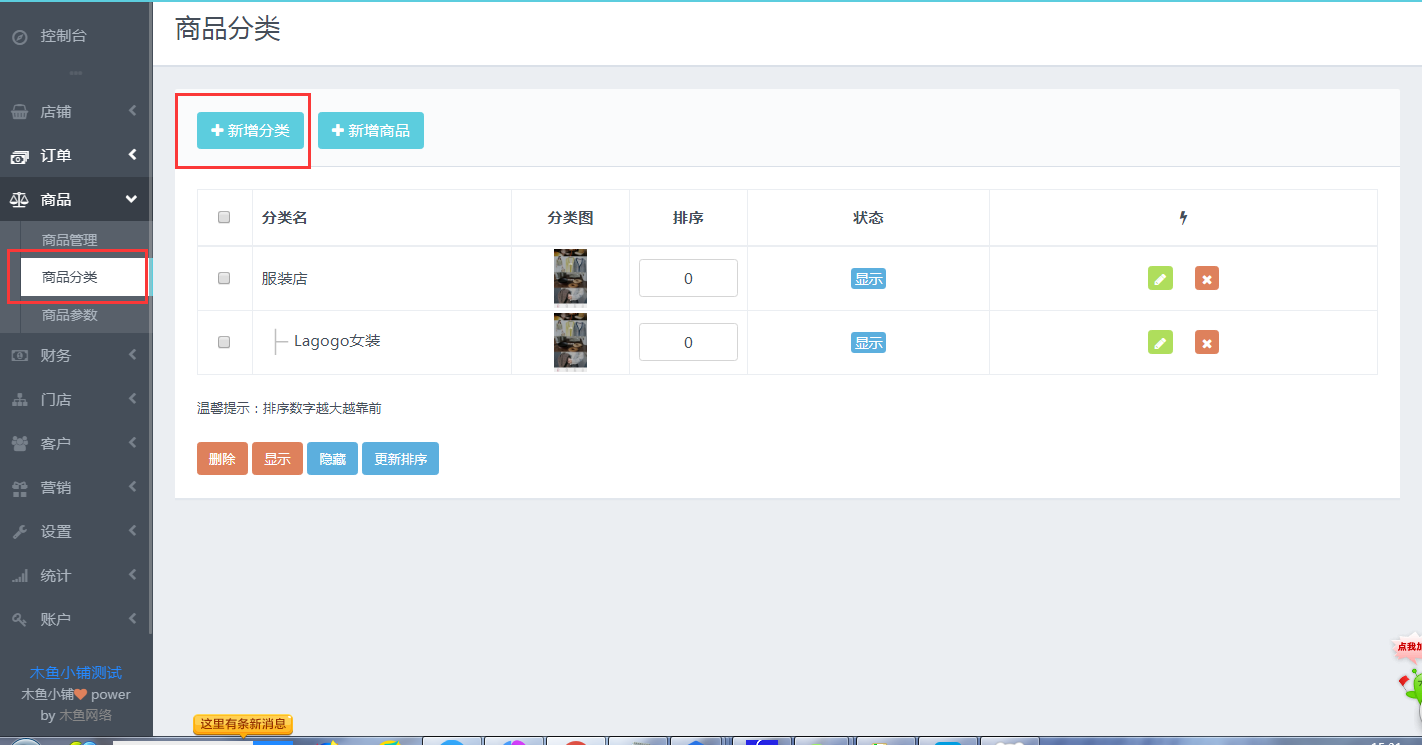Click the 设置 wrench icon in sidebar
The width and height of the screenshot is (1422, 745).
point(19,532)
